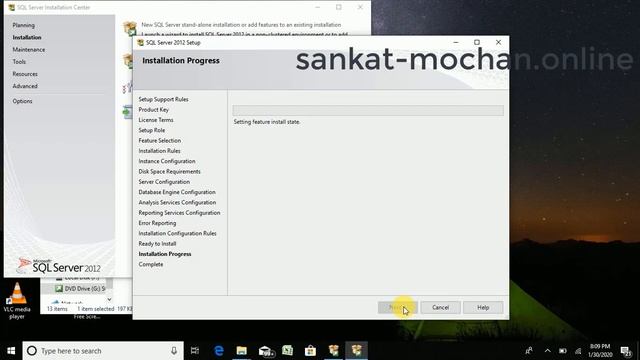Maximize the SQL Server 2012 Setup window
This screenshot has width=640, height=360.
pos(477,42)
